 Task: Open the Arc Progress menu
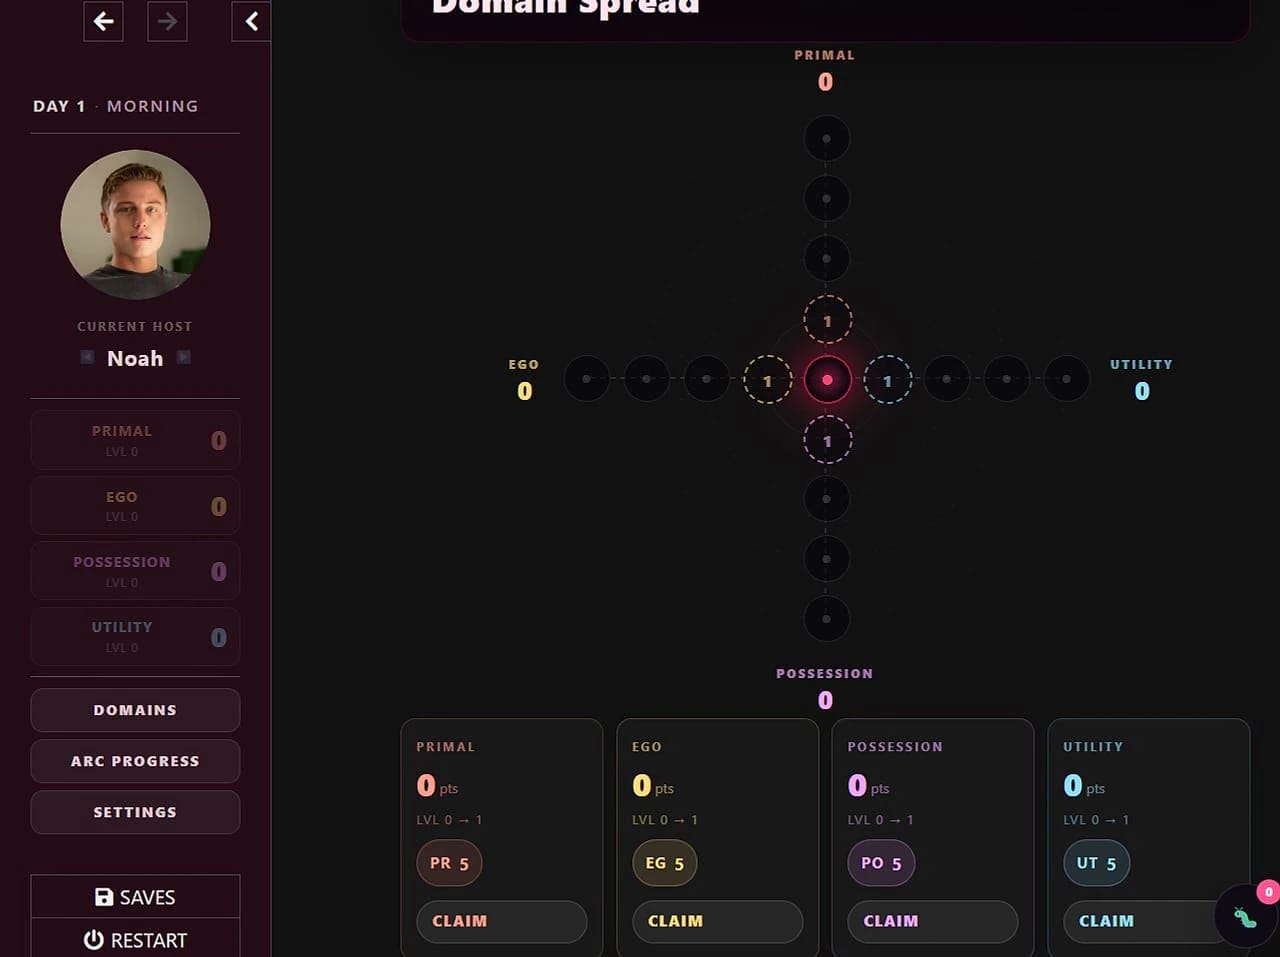(135, 761)
